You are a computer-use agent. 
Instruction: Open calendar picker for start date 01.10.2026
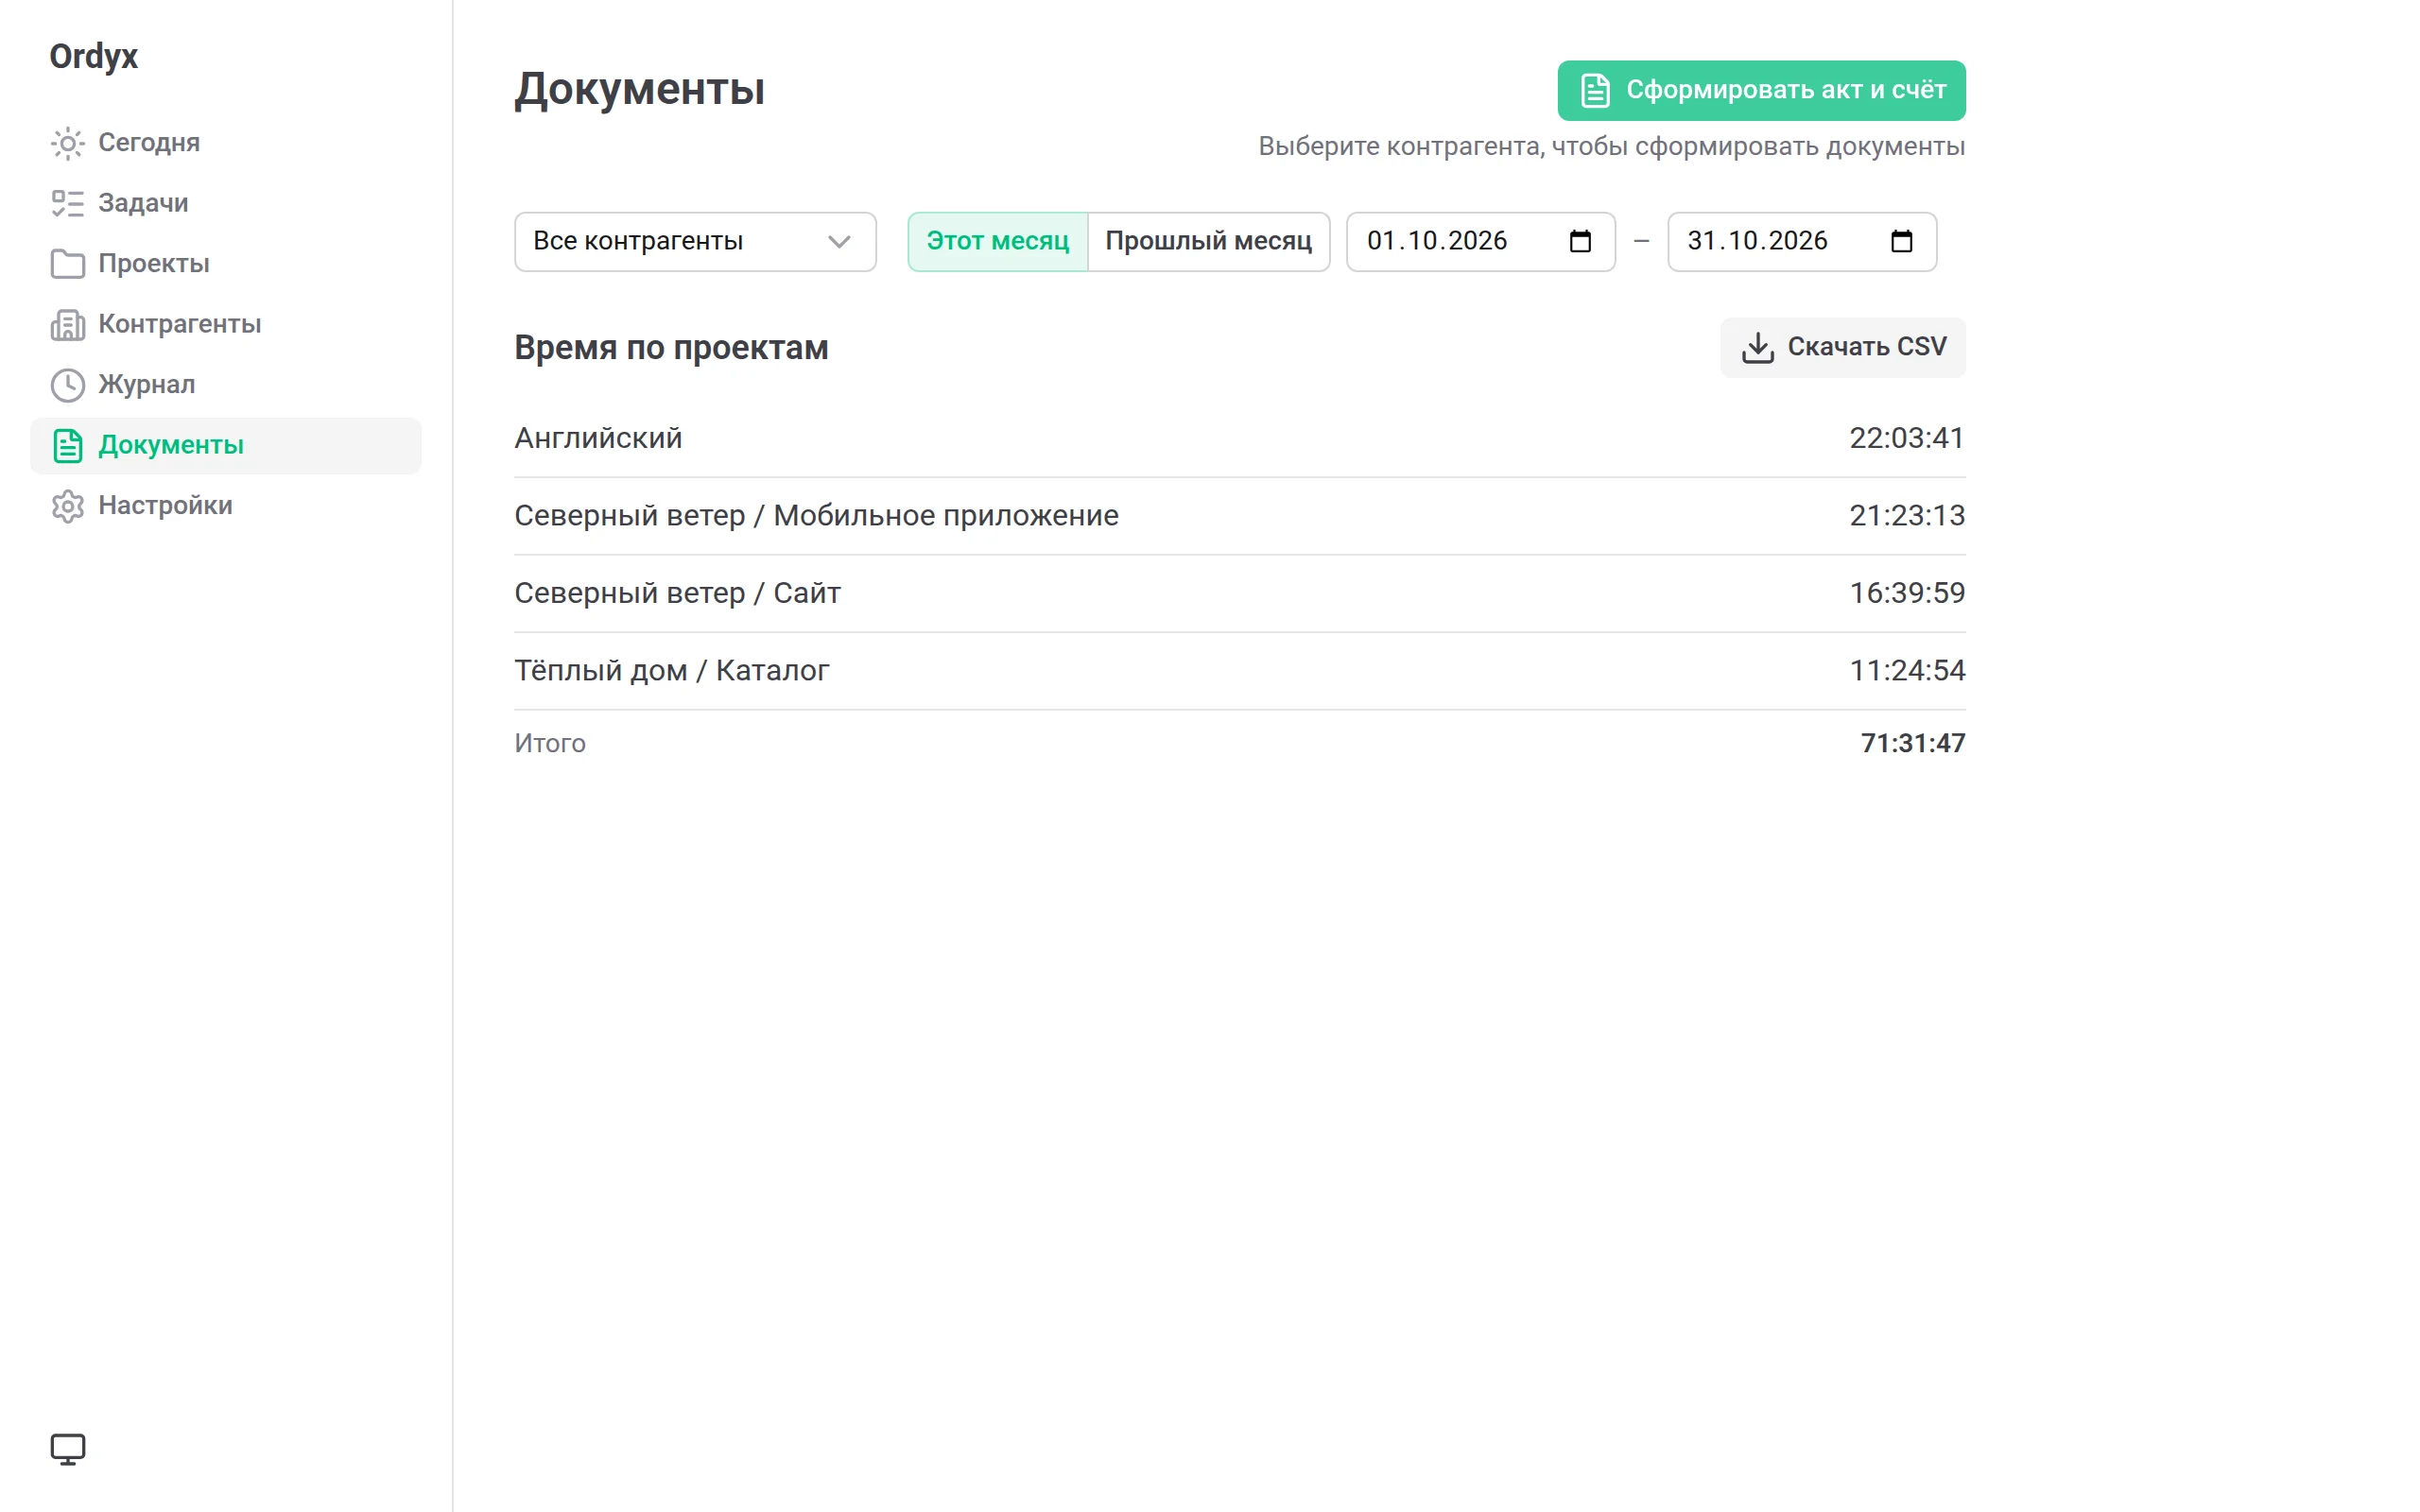pos(1580,241)
